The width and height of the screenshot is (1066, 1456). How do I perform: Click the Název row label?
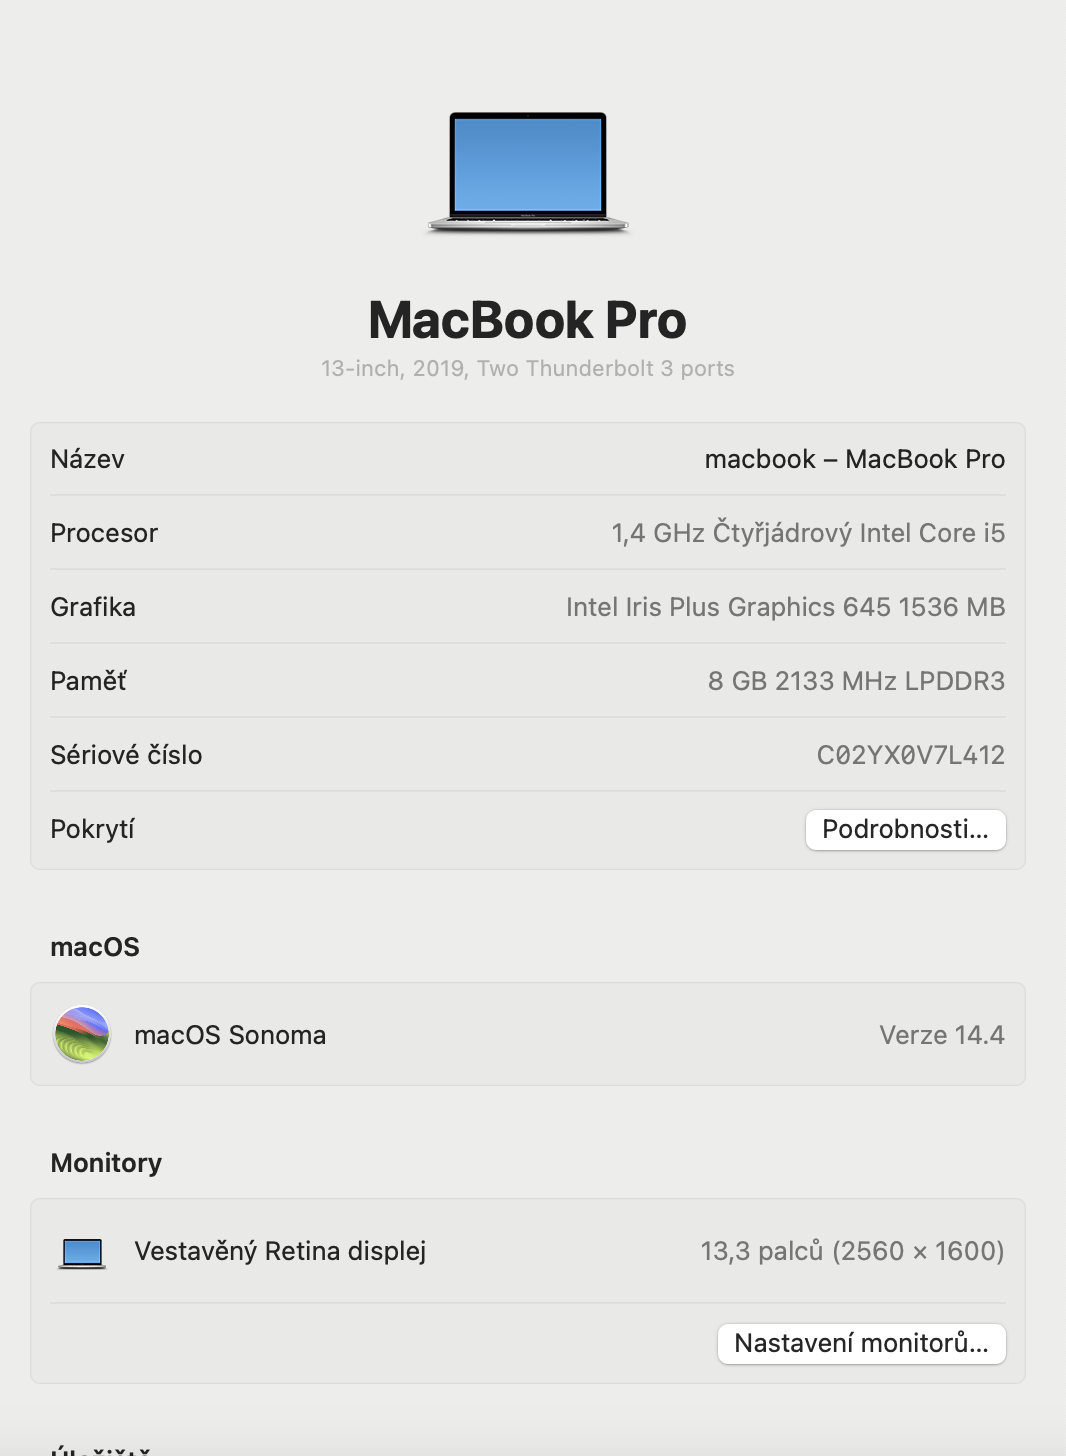click(88, 459)
